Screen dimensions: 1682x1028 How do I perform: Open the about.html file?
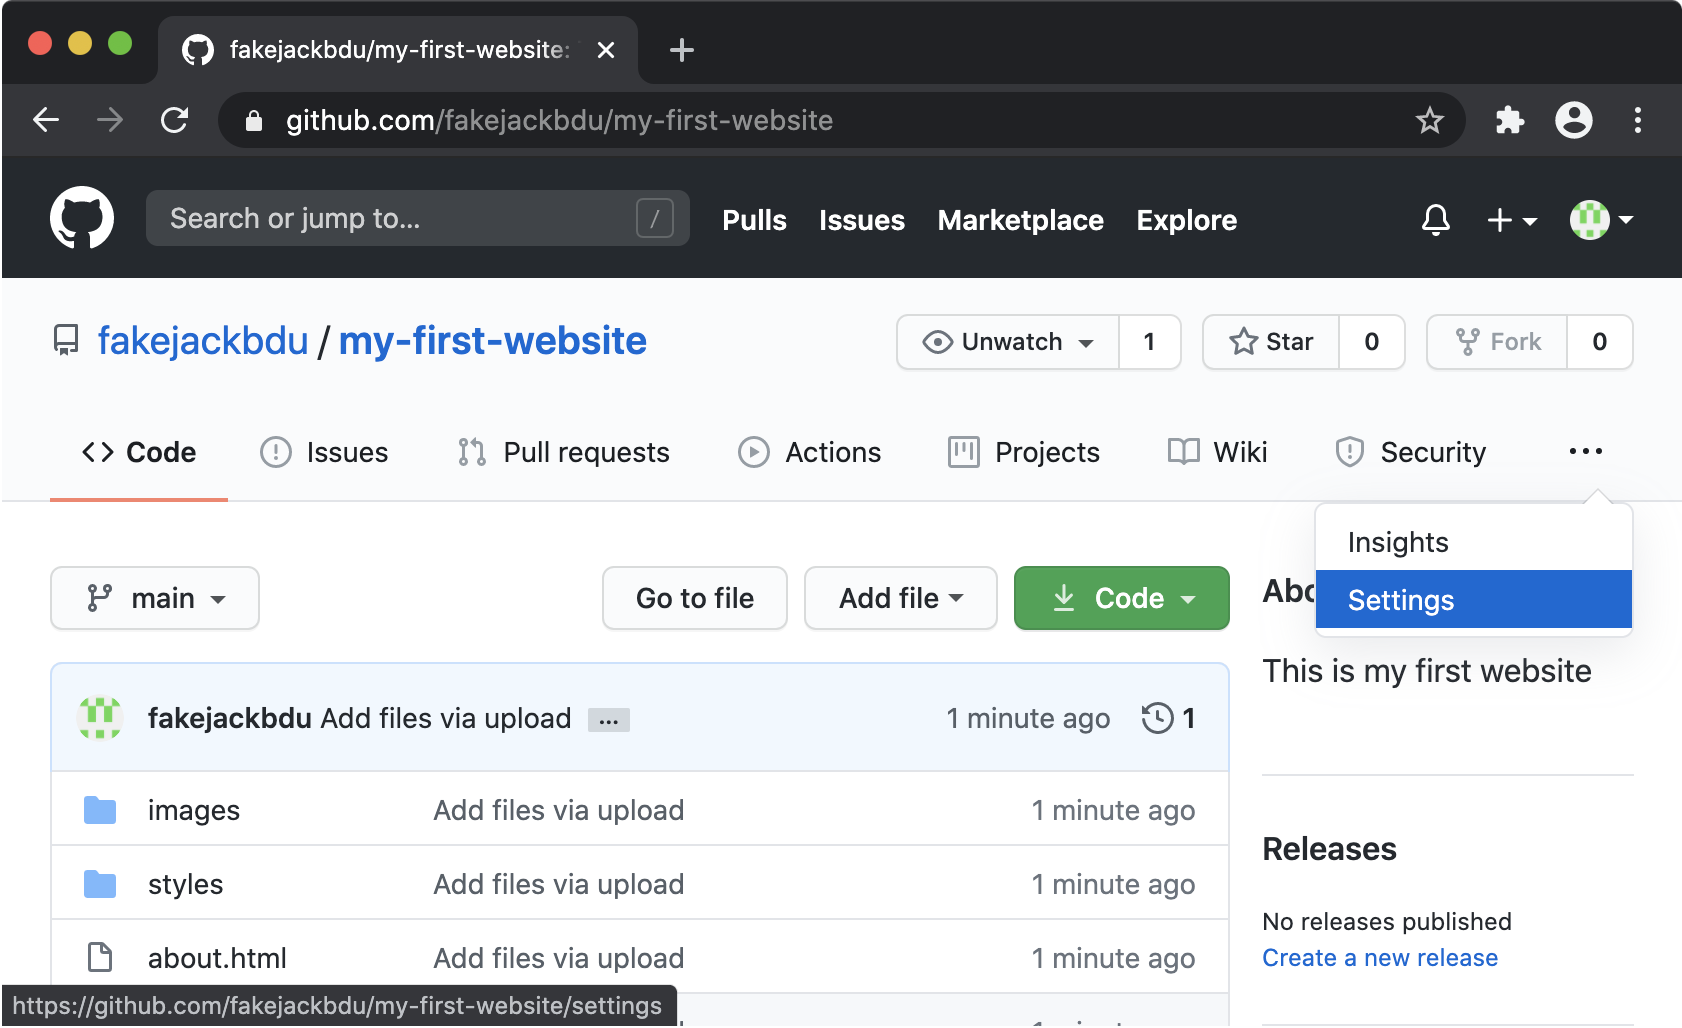pyautogui.click(x=217, y=958)
